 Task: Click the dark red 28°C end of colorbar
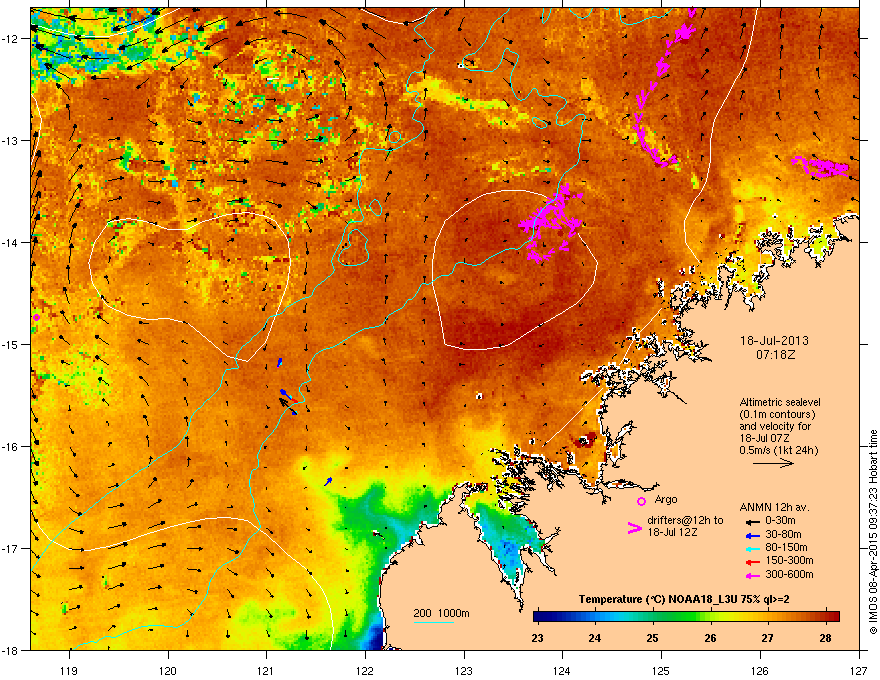pyautogui.click(x=833, y=617)
